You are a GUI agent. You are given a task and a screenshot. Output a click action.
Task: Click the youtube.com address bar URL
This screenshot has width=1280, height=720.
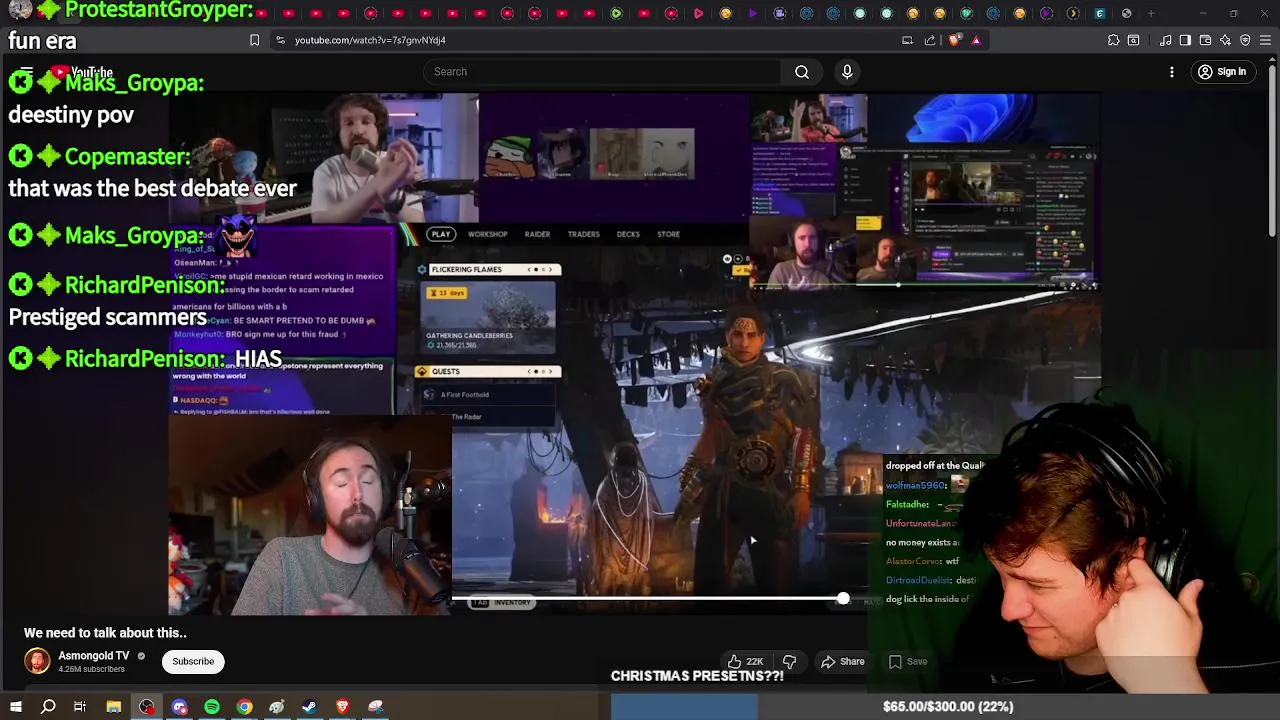pos(370,40)
